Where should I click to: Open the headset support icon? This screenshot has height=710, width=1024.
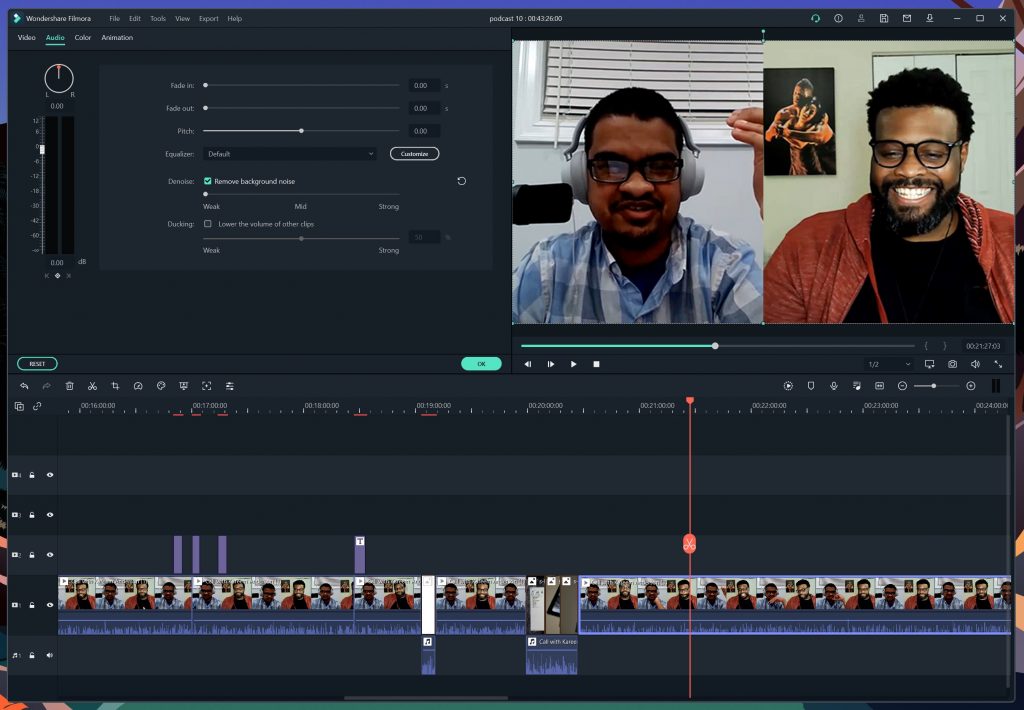(816, 18)
